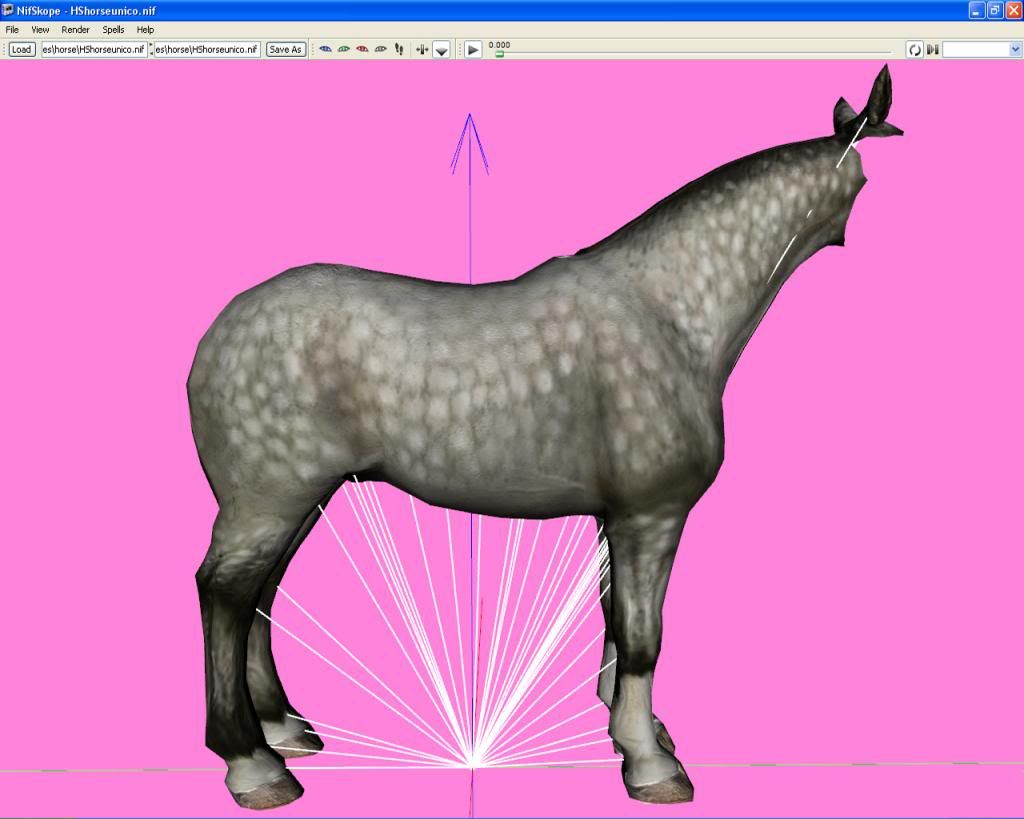Select the blue flag render mode icon

(326, 48)
